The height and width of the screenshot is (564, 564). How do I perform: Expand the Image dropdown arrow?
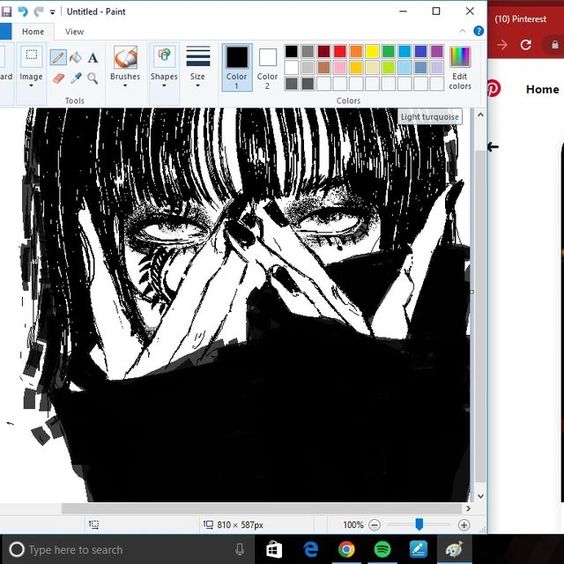point(31,86)
